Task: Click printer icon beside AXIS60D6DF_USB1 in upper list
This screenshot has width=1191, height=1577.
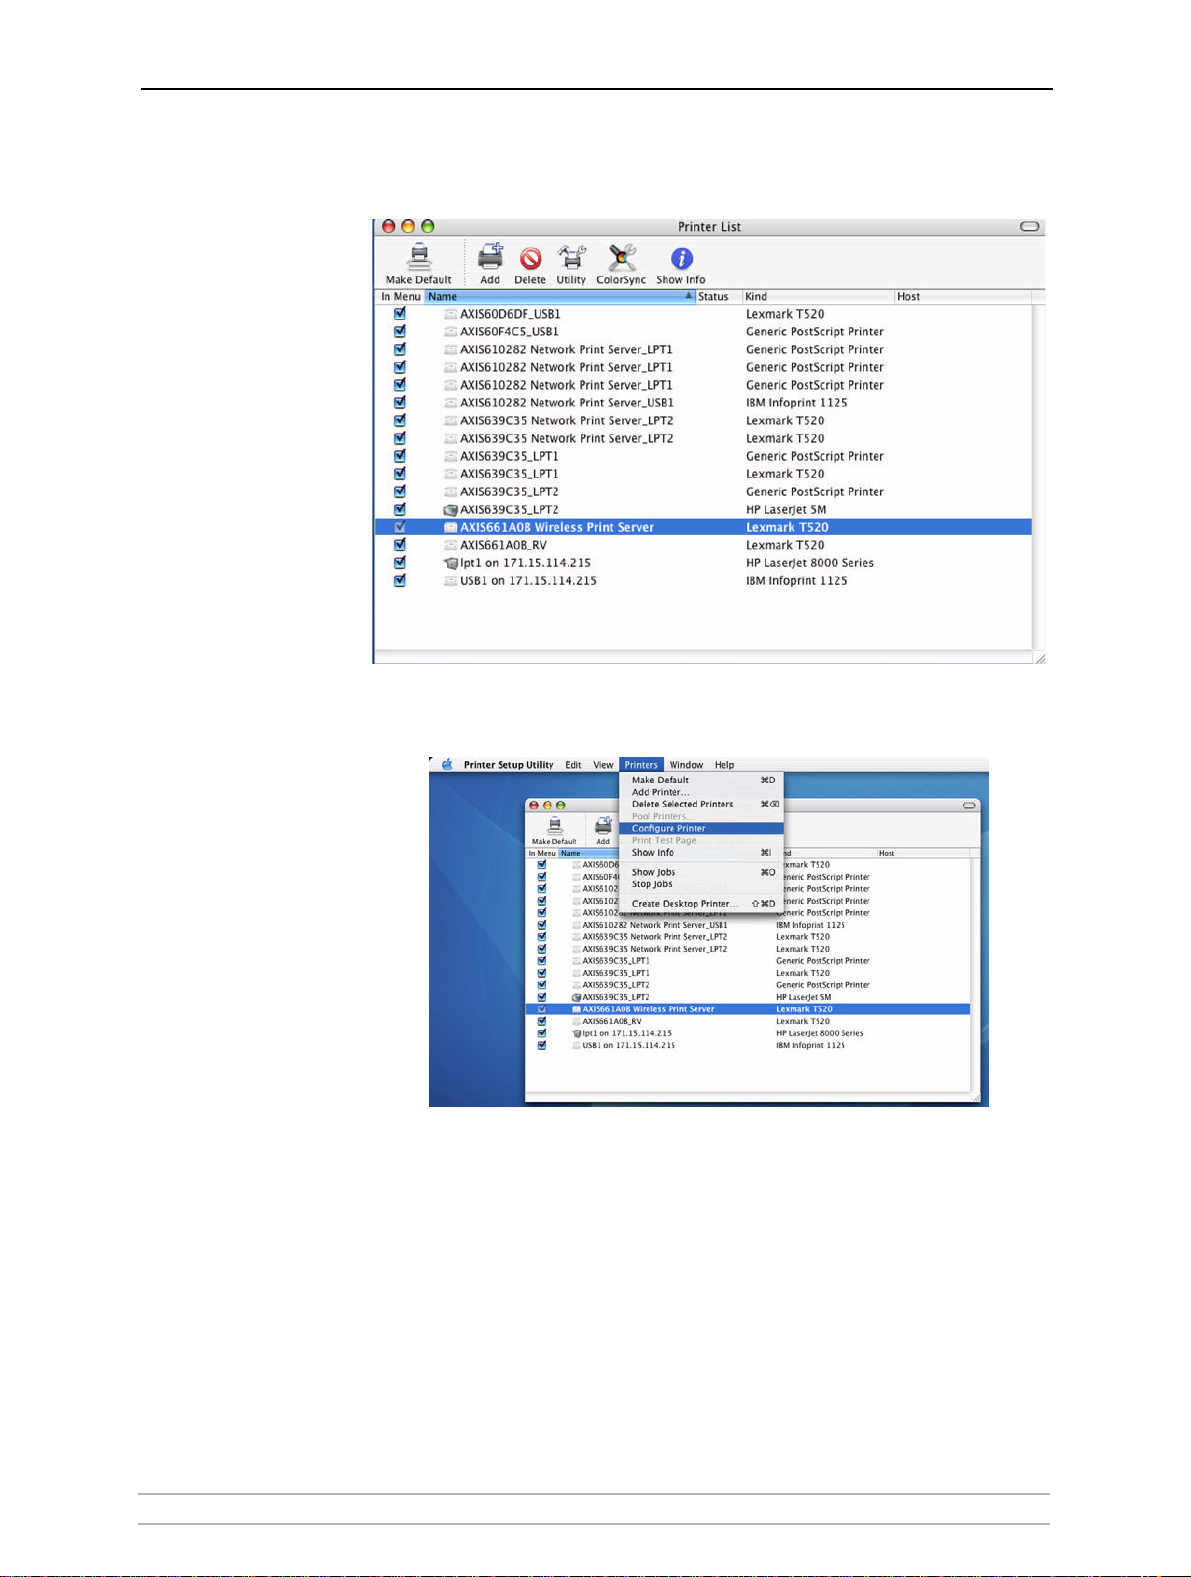Action: click(451, 314)
